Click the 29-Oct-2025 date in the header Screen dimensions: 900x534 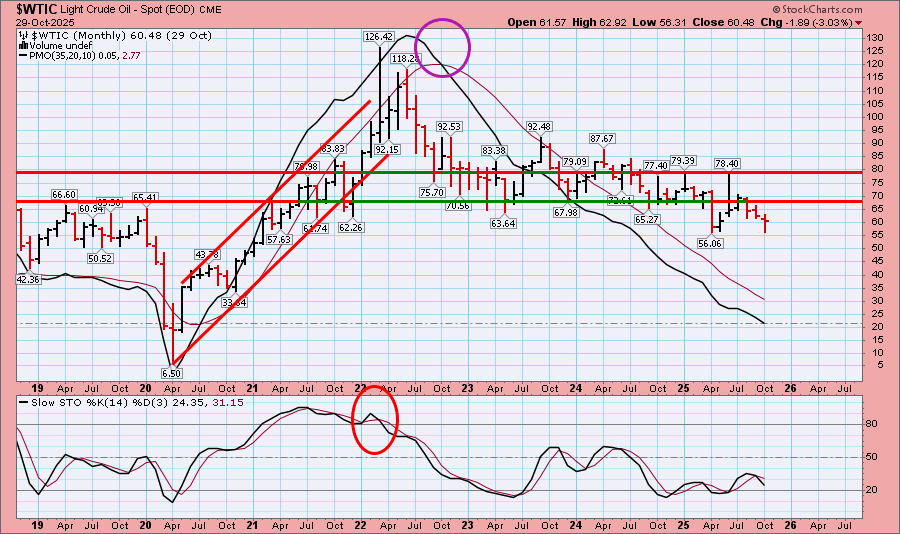coord(33,22)
